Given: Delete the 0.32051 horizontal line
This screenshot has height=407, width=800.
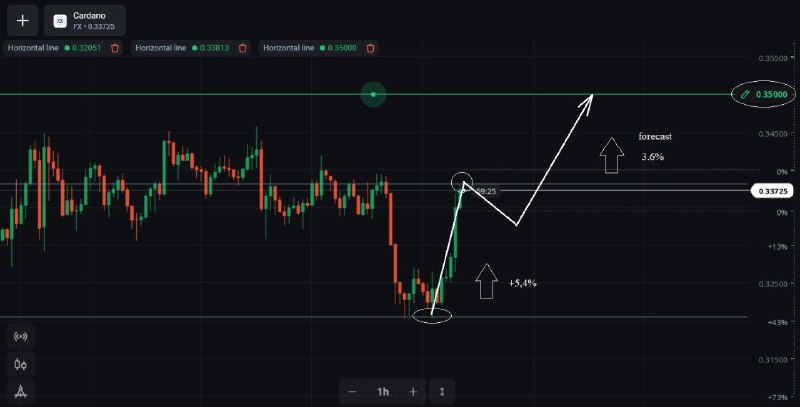Looking at the screenshot, I should click(x=115, y=48).
